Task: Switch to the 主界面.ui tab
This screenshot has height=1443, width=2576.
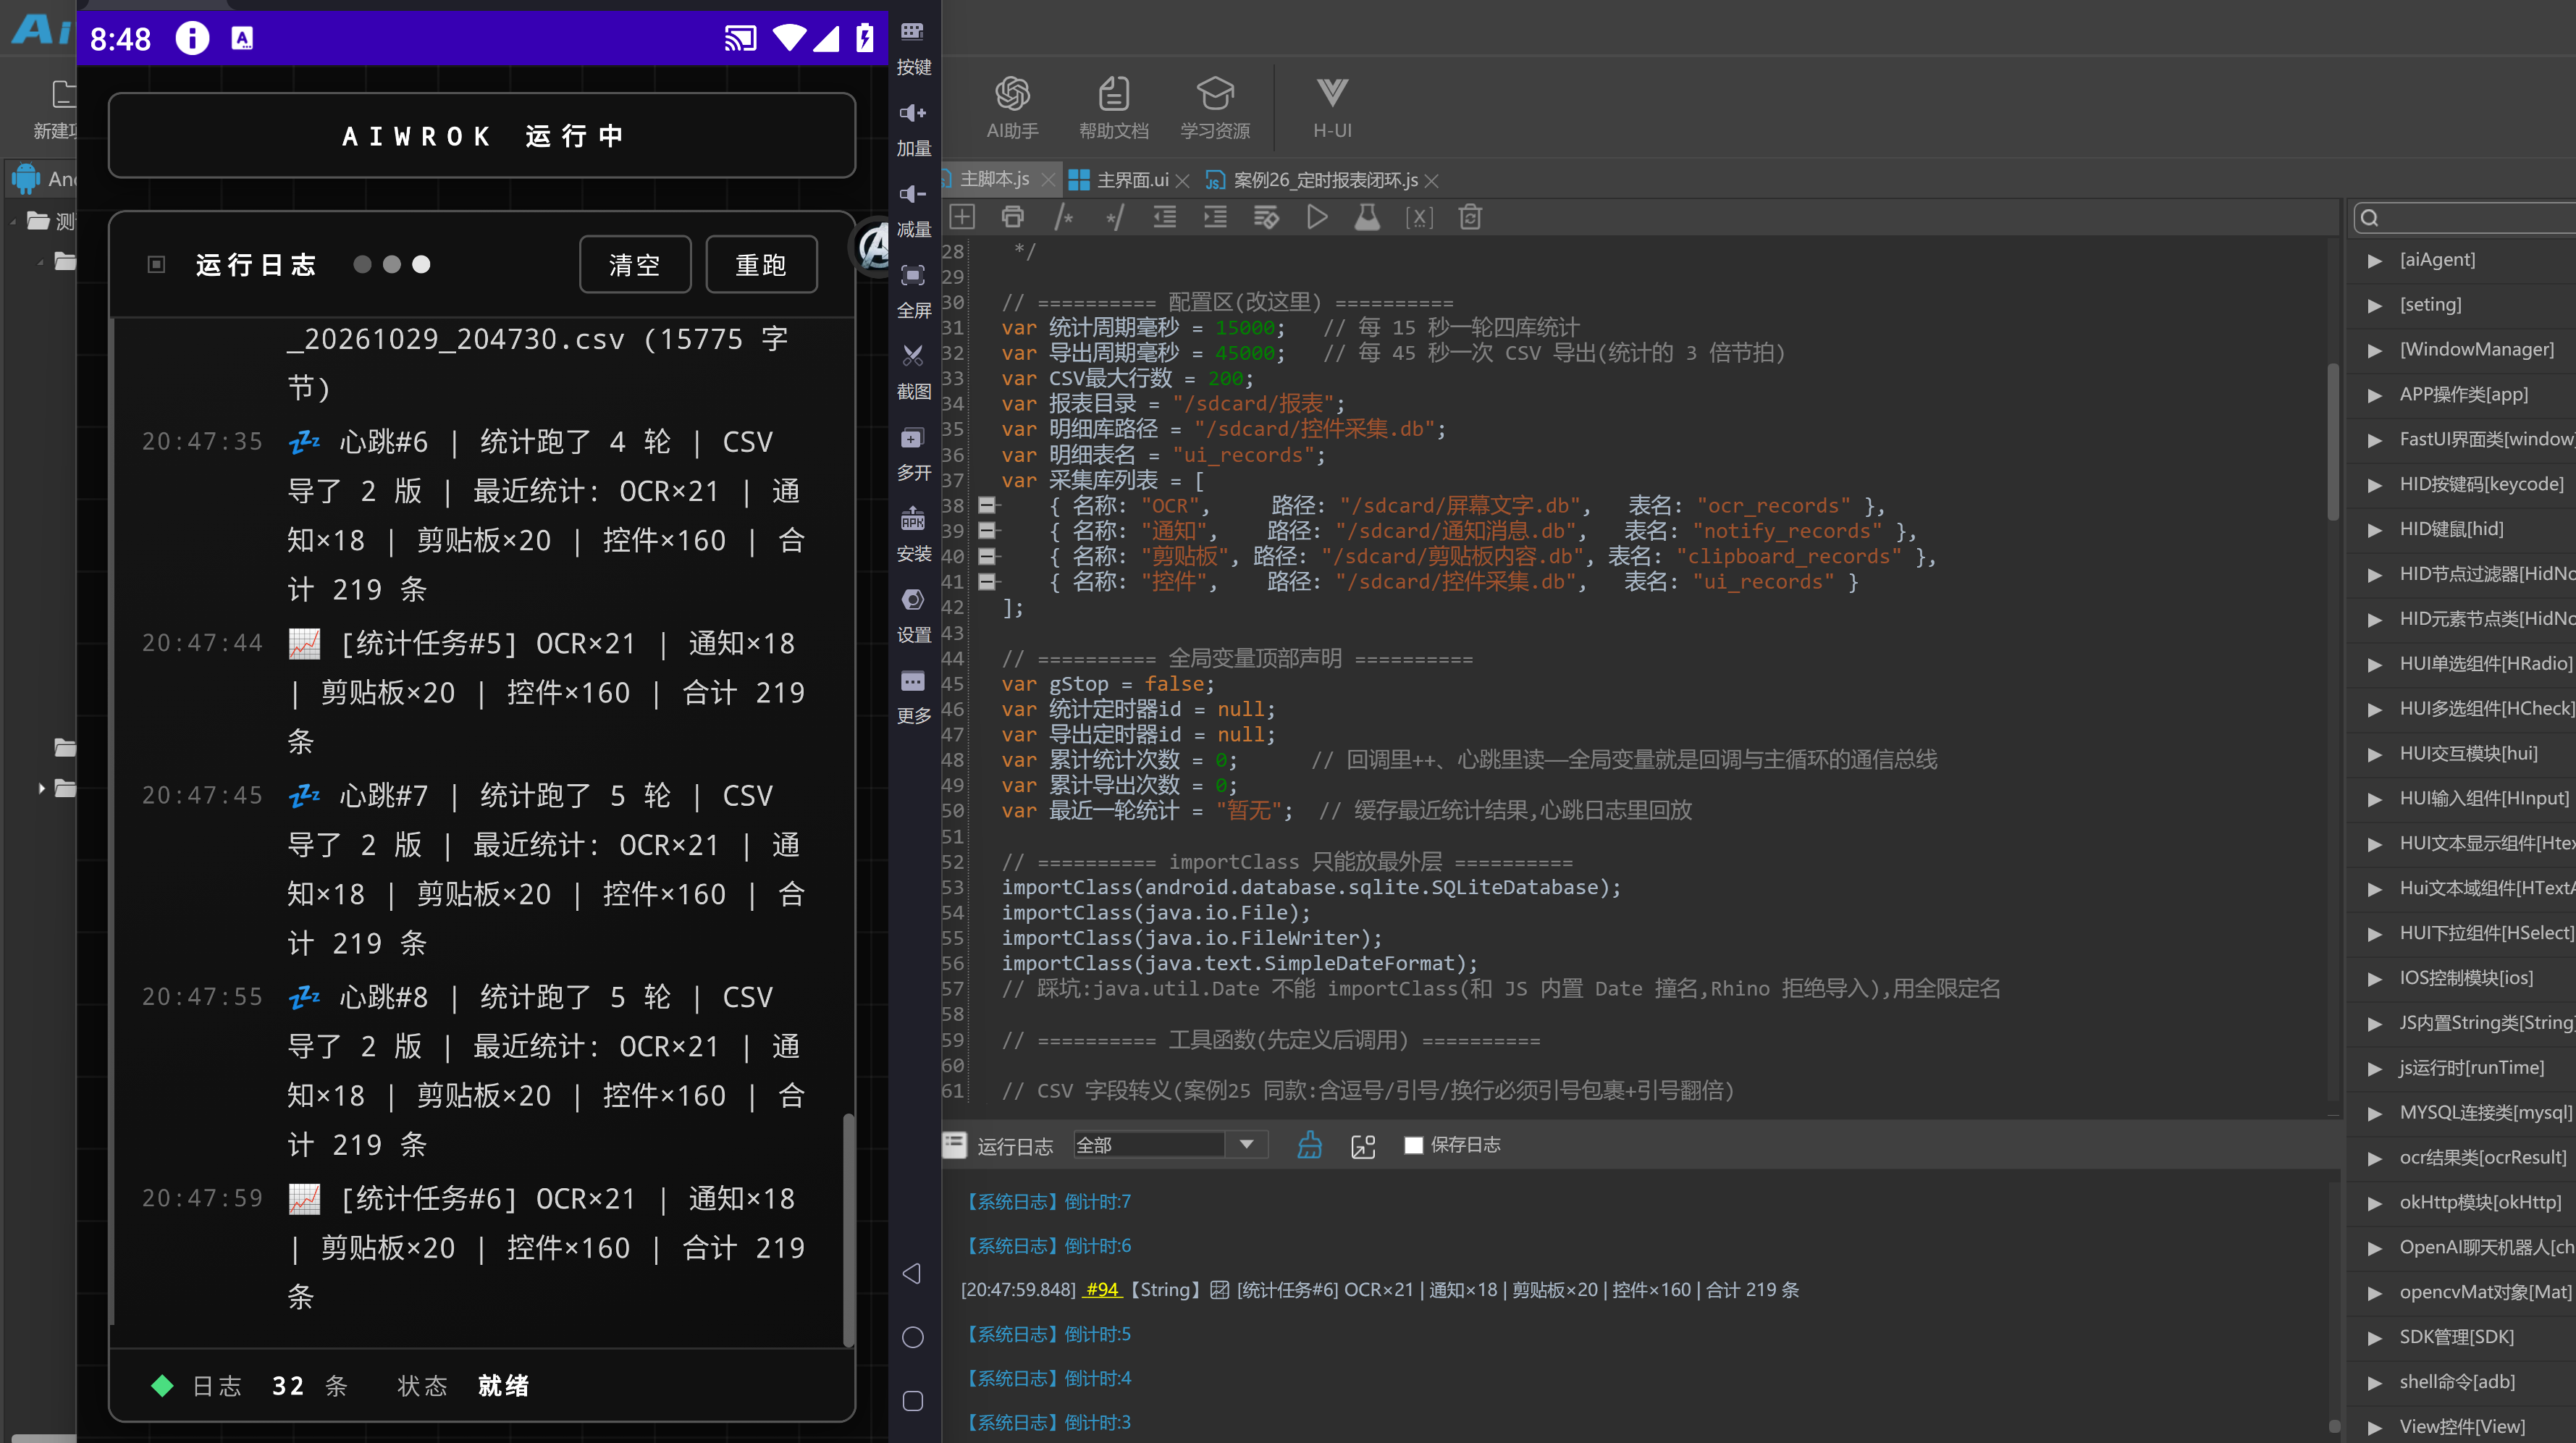Action: 1132,180
